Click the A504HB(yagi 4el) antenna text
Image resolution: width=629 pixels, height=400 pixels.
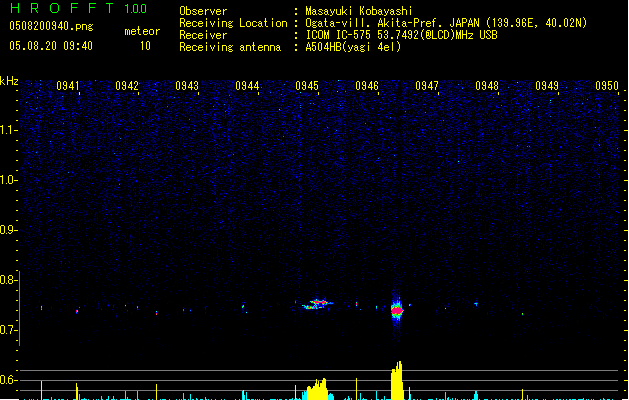click(x=353, y=47)
